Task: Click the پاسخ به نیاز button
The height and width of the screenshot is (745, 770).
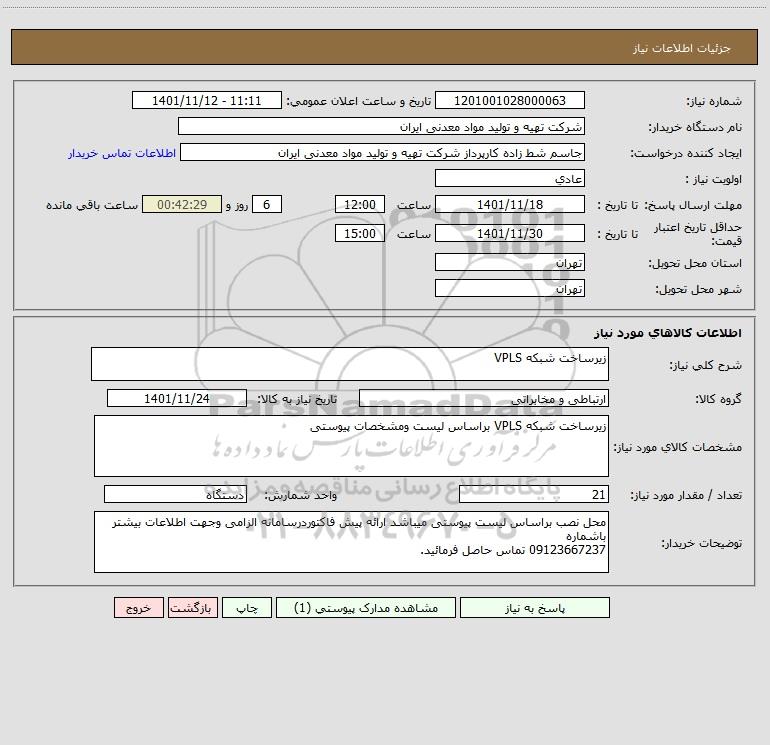Action: [x=534, y=608]
